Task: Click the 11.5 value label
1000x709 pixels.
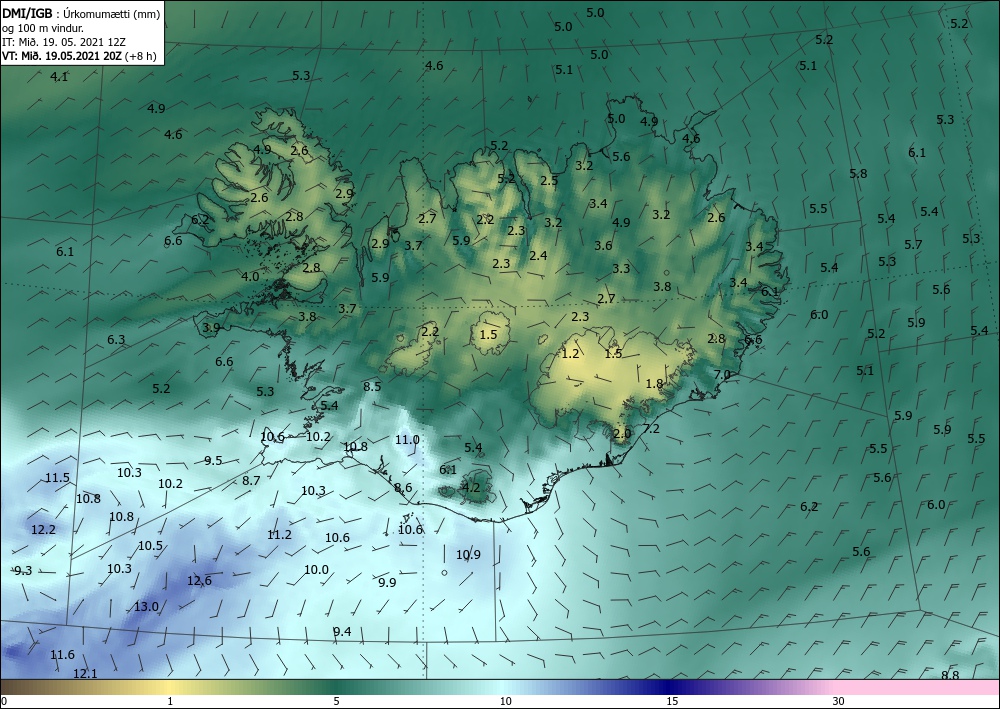Action: point(57,478)
